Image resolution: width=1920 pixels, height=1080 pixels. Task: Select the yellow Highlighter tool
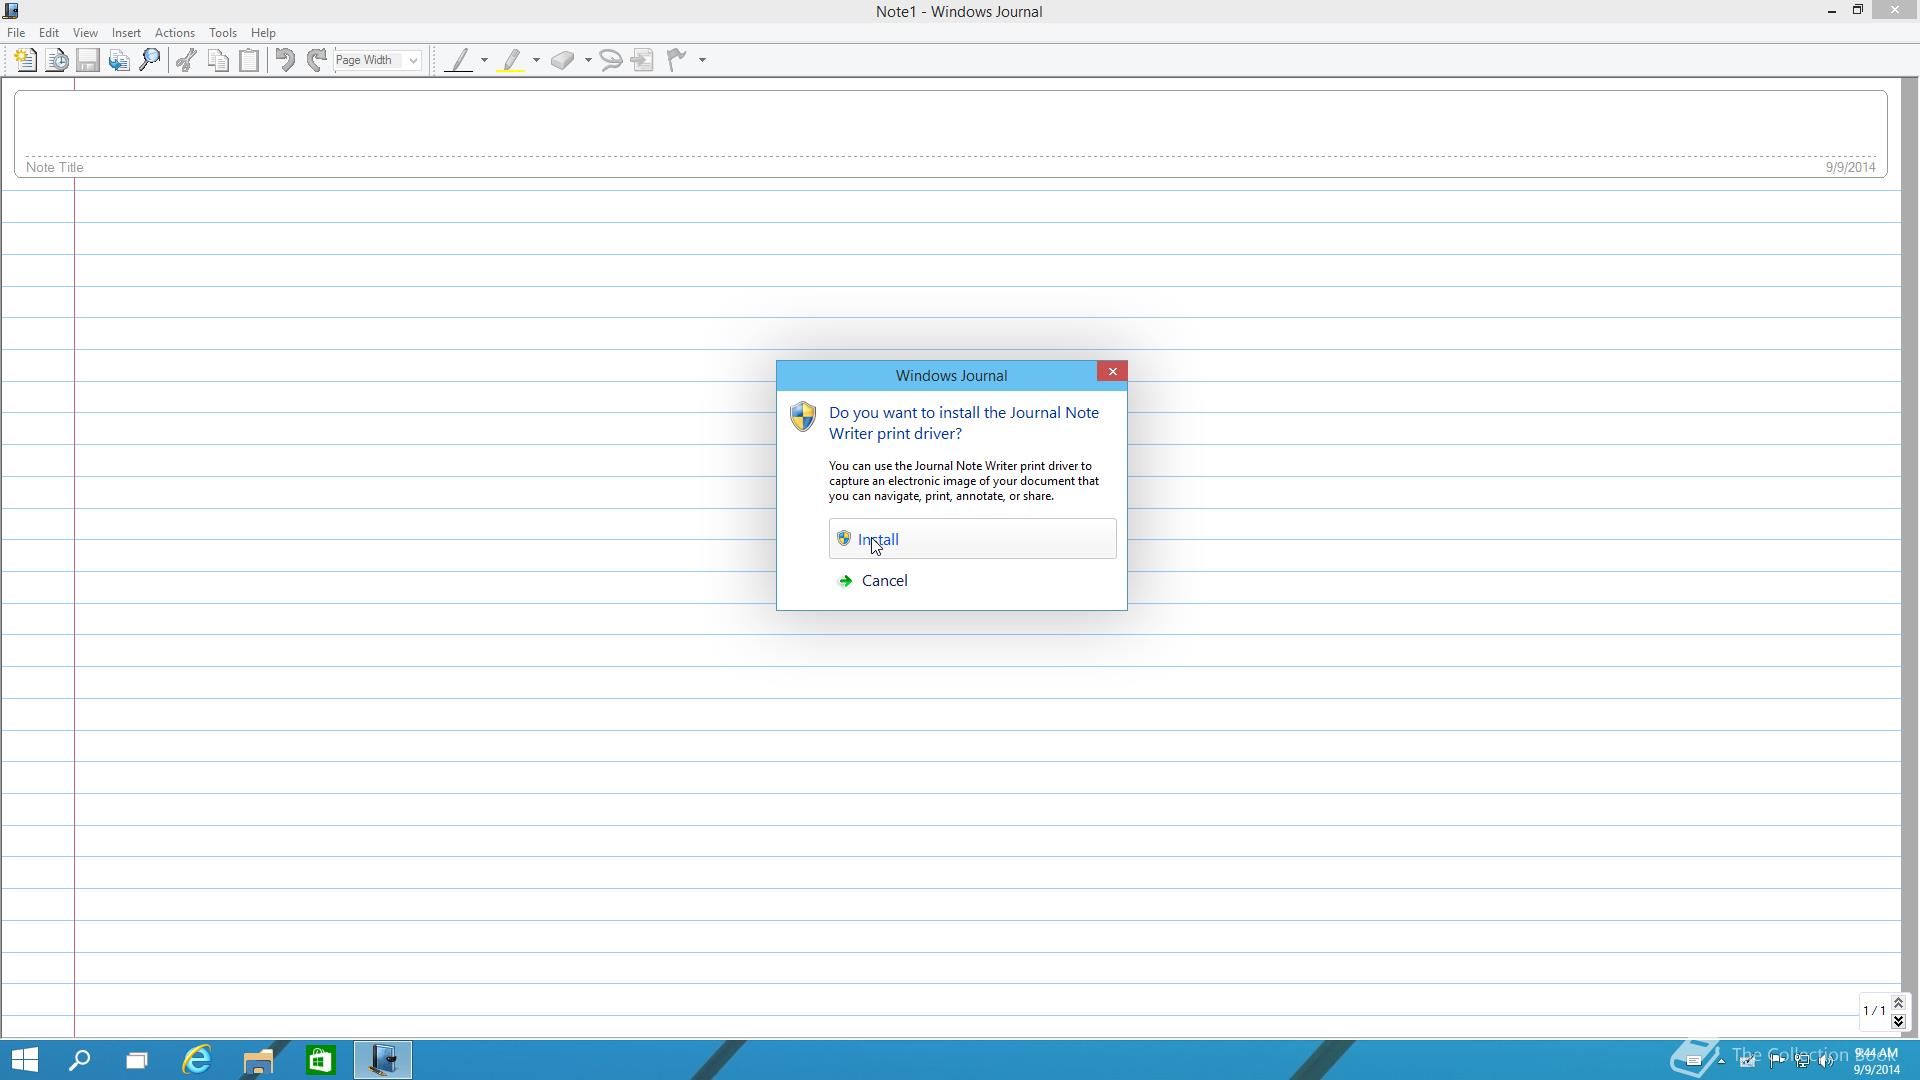click(x=512, y=60)
